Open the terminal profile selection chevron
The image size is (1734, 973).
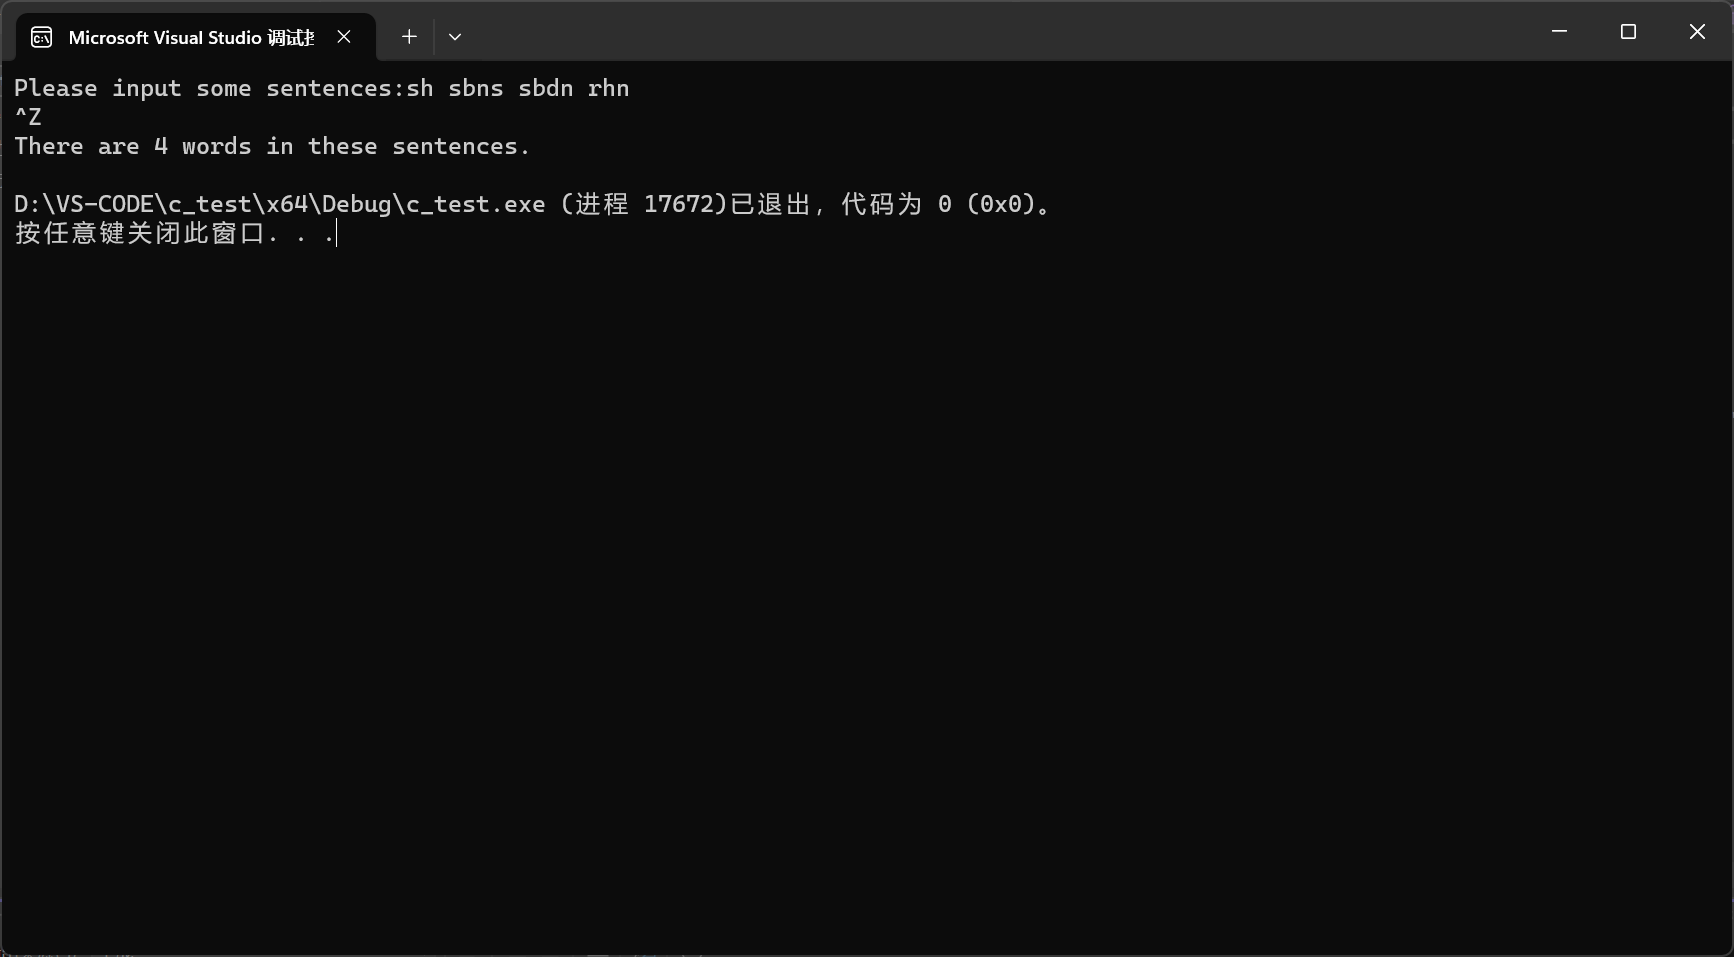coord(455,36)
